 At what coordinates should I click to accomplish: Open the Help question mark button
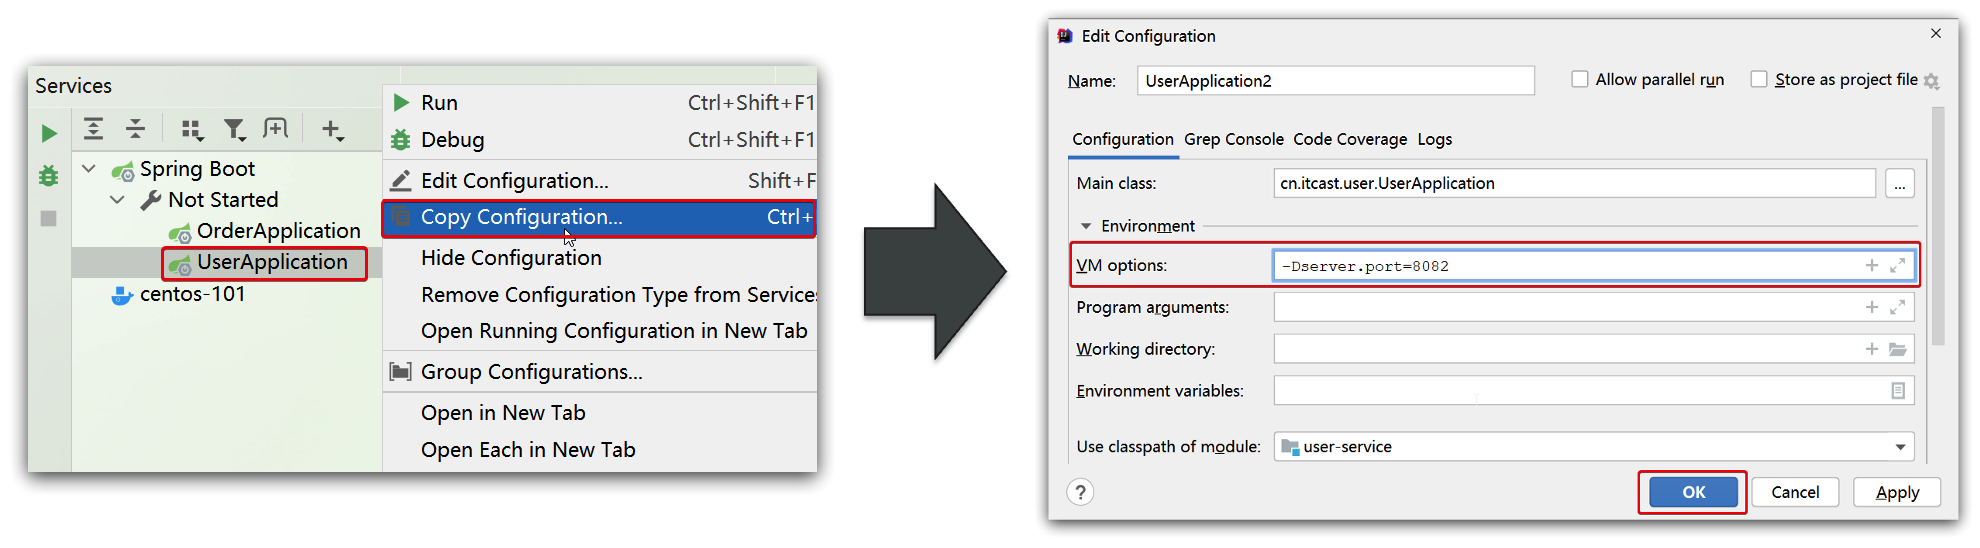(1080, 492)
